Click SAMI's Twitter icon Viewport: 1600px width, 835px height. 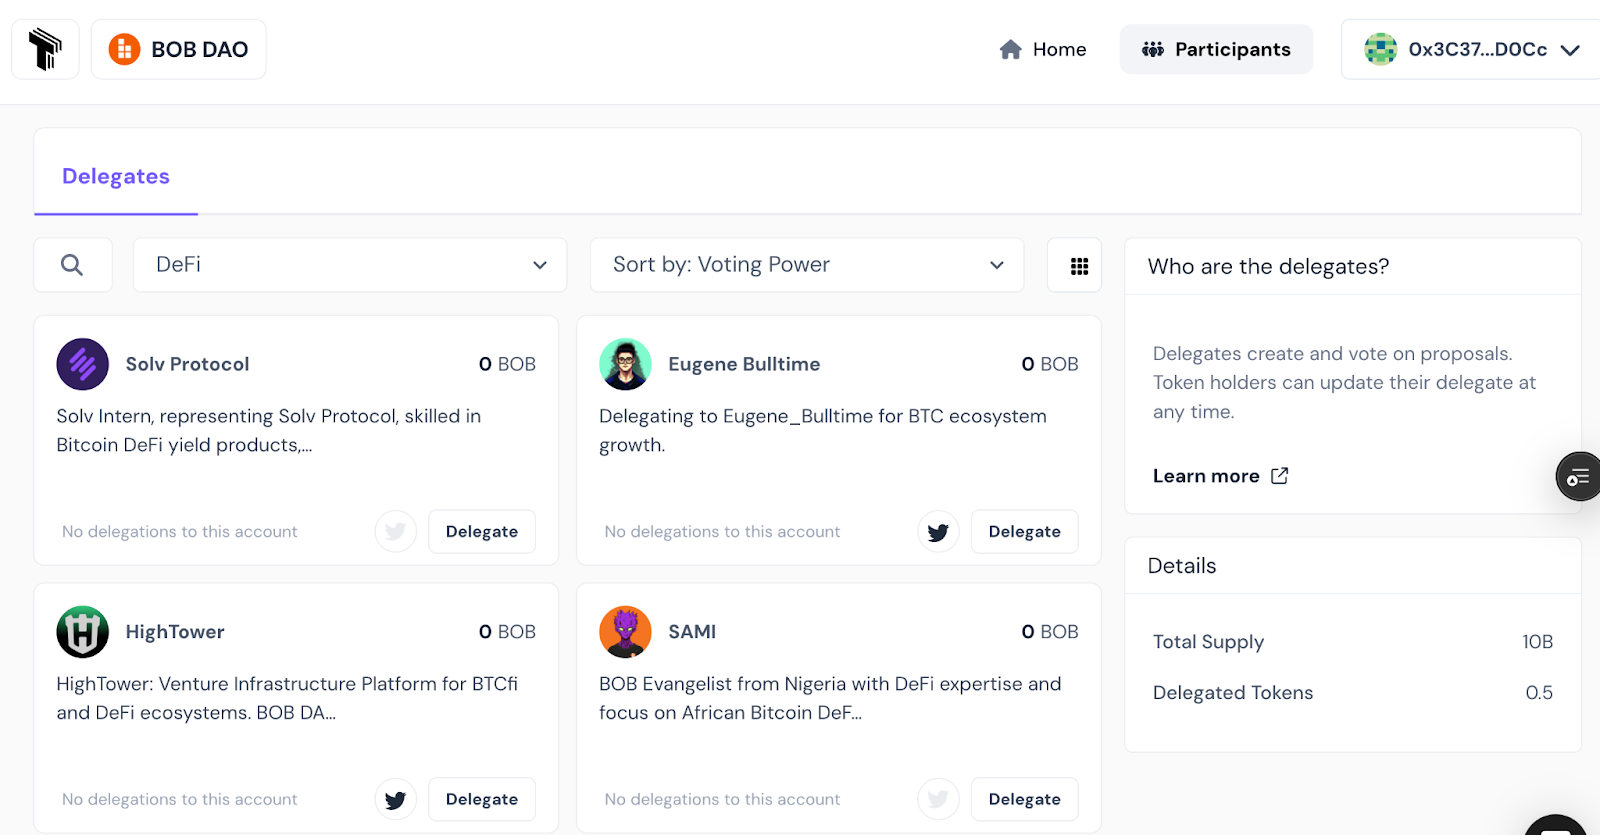(938, 800)
